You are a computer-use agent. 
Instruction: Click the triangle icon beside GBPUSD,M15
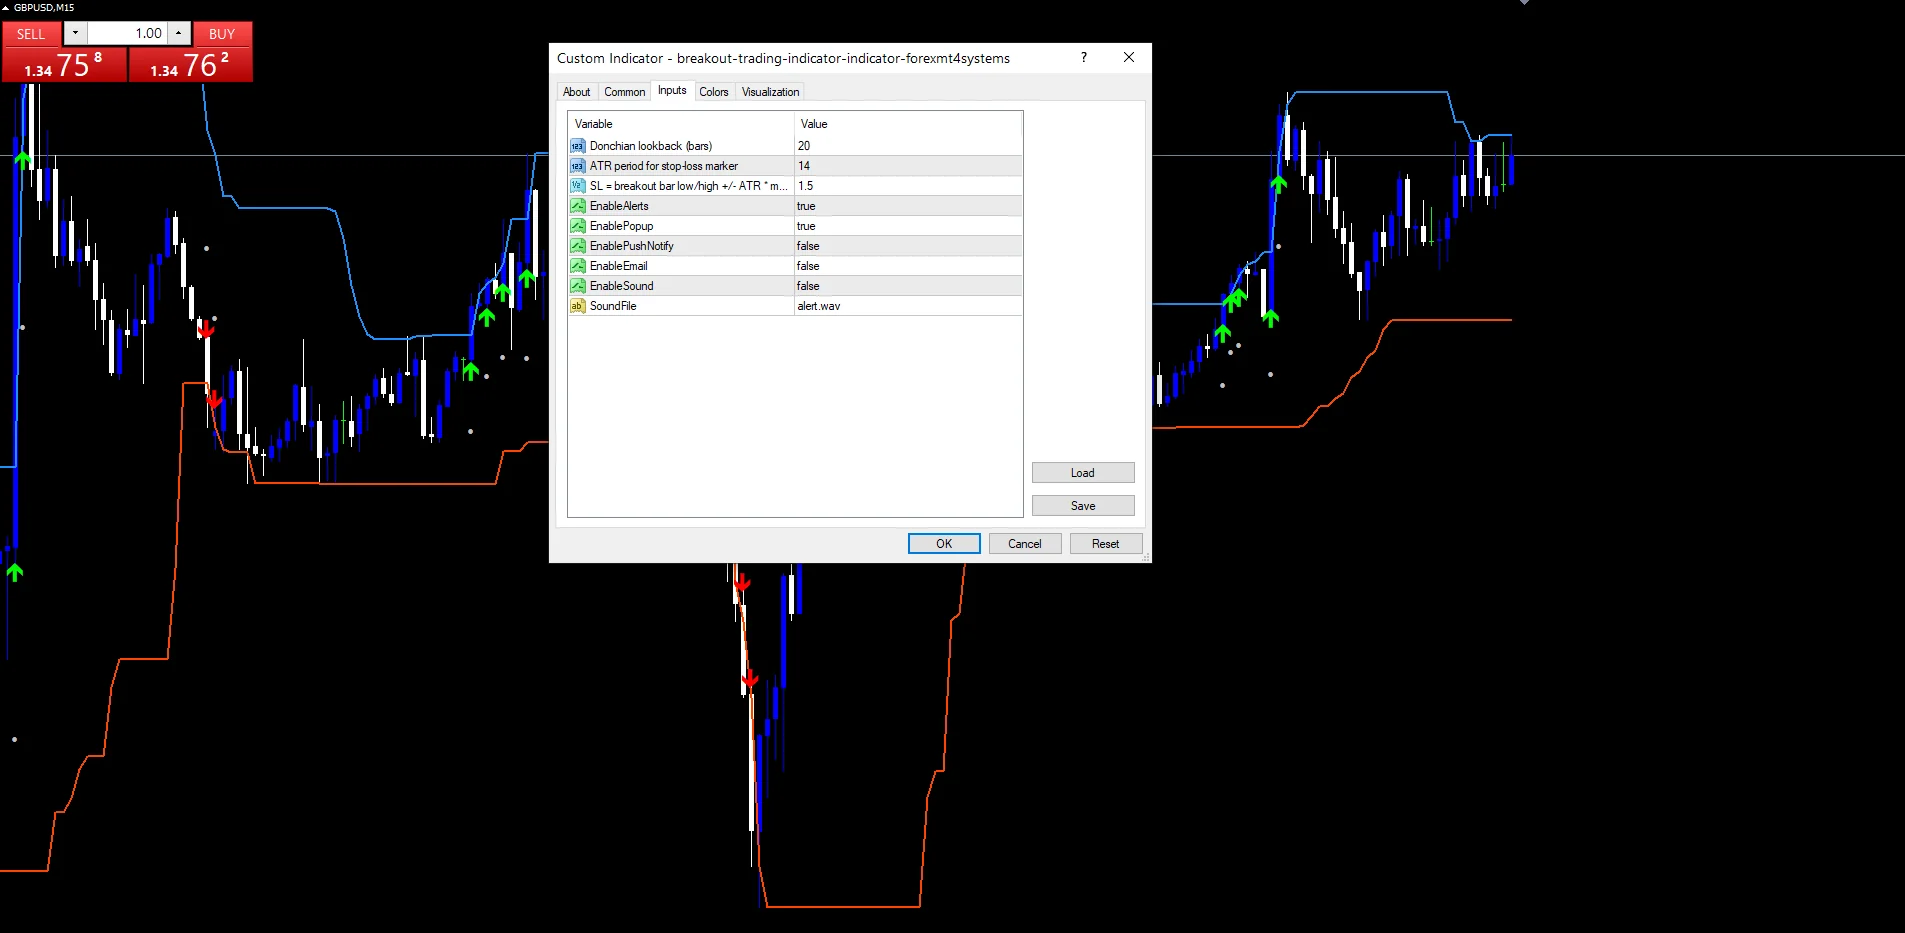click(6, 7)
